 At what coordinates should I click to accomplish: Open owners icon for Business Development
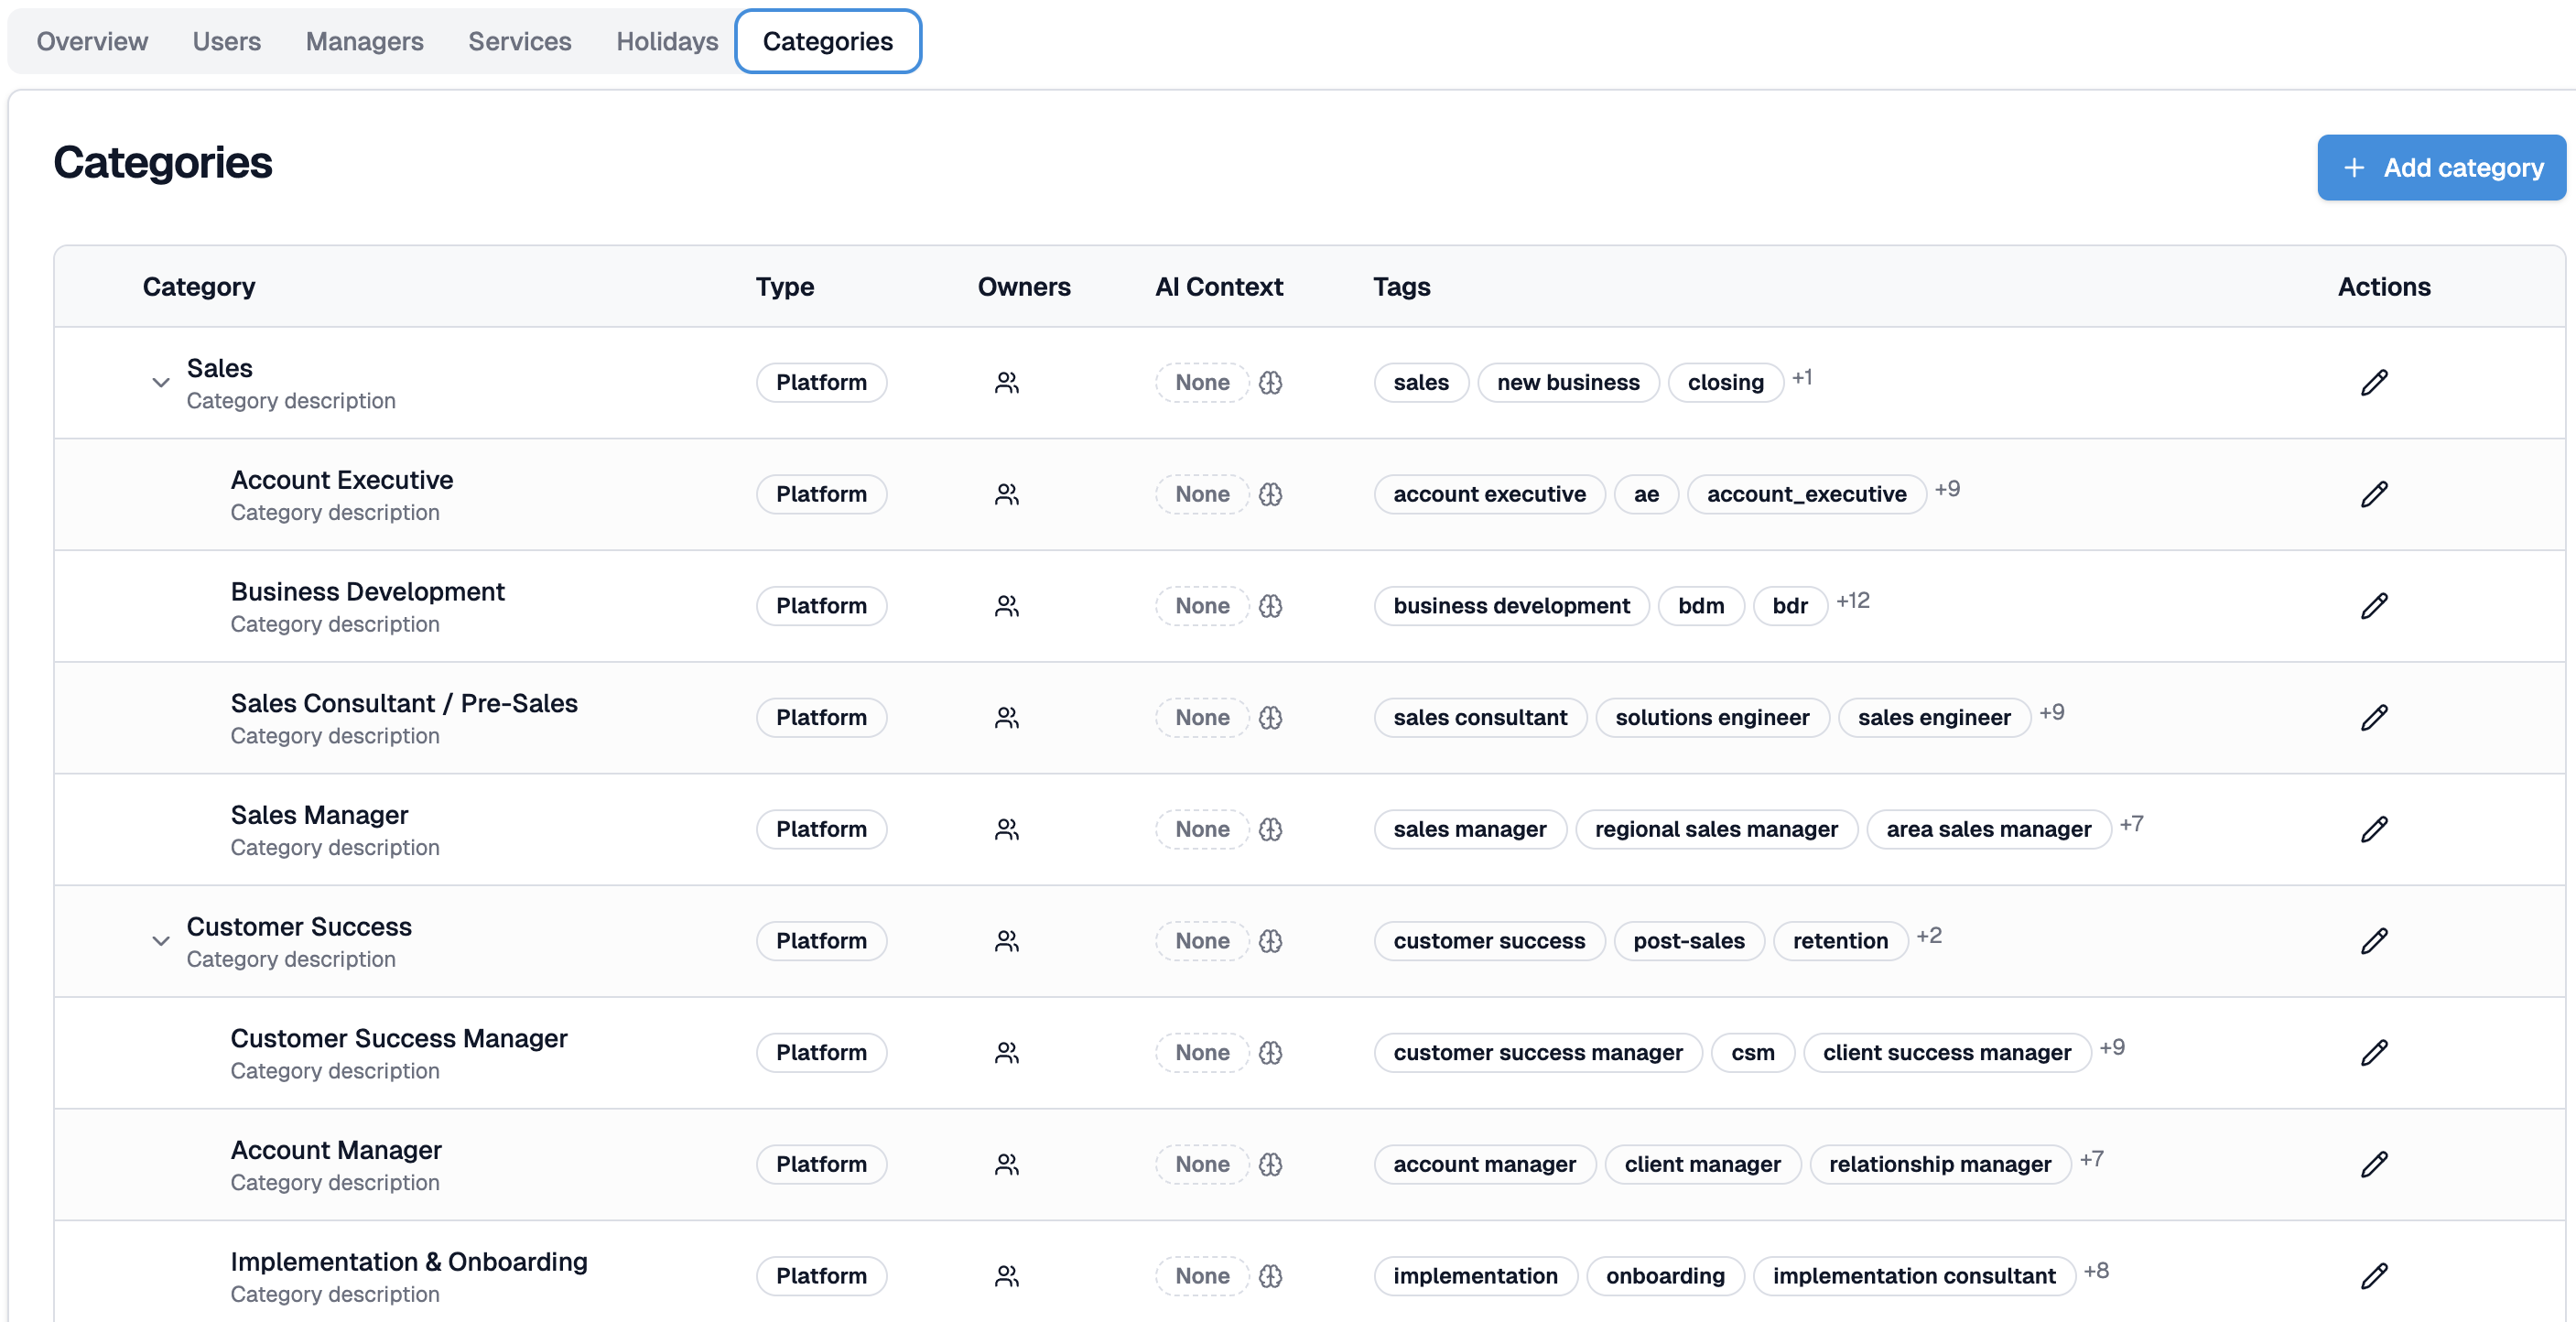1006,606
